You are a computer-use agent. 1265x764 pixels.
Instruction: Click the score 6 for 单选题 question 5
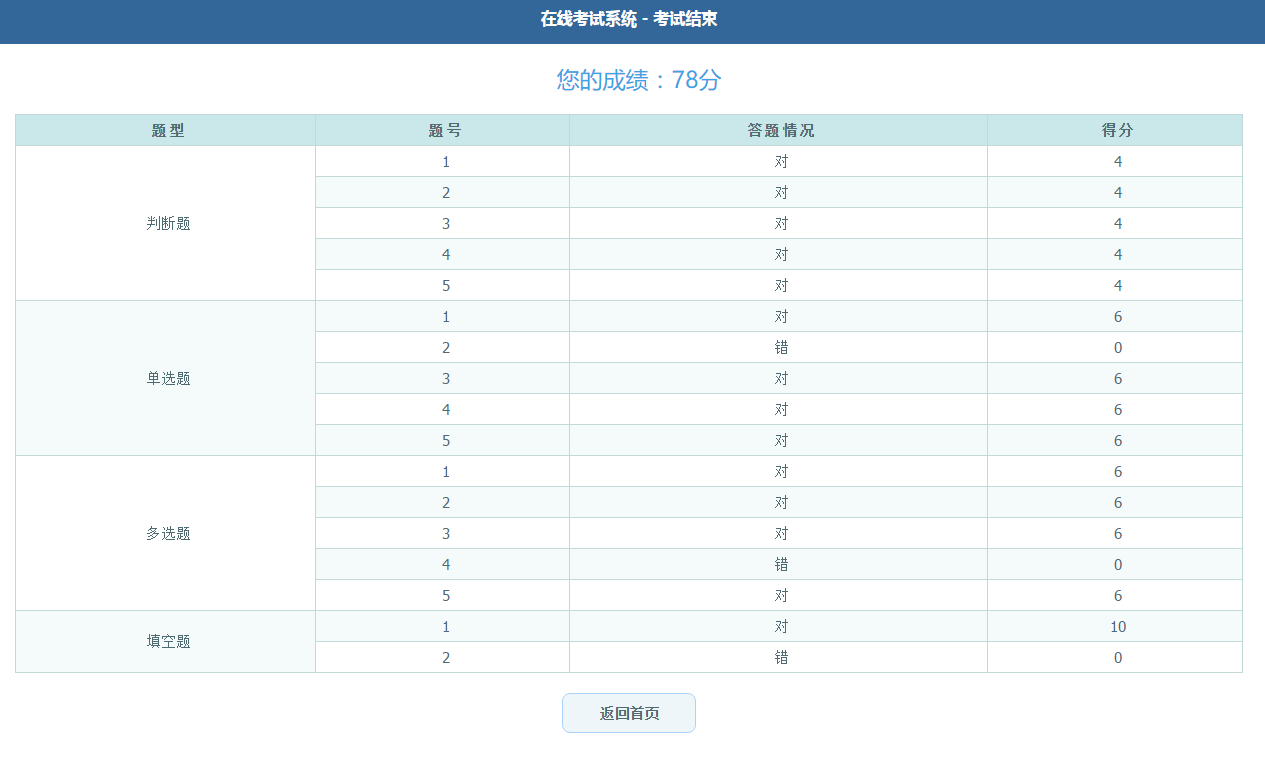pyautogui.click(x=1117, y=440)
